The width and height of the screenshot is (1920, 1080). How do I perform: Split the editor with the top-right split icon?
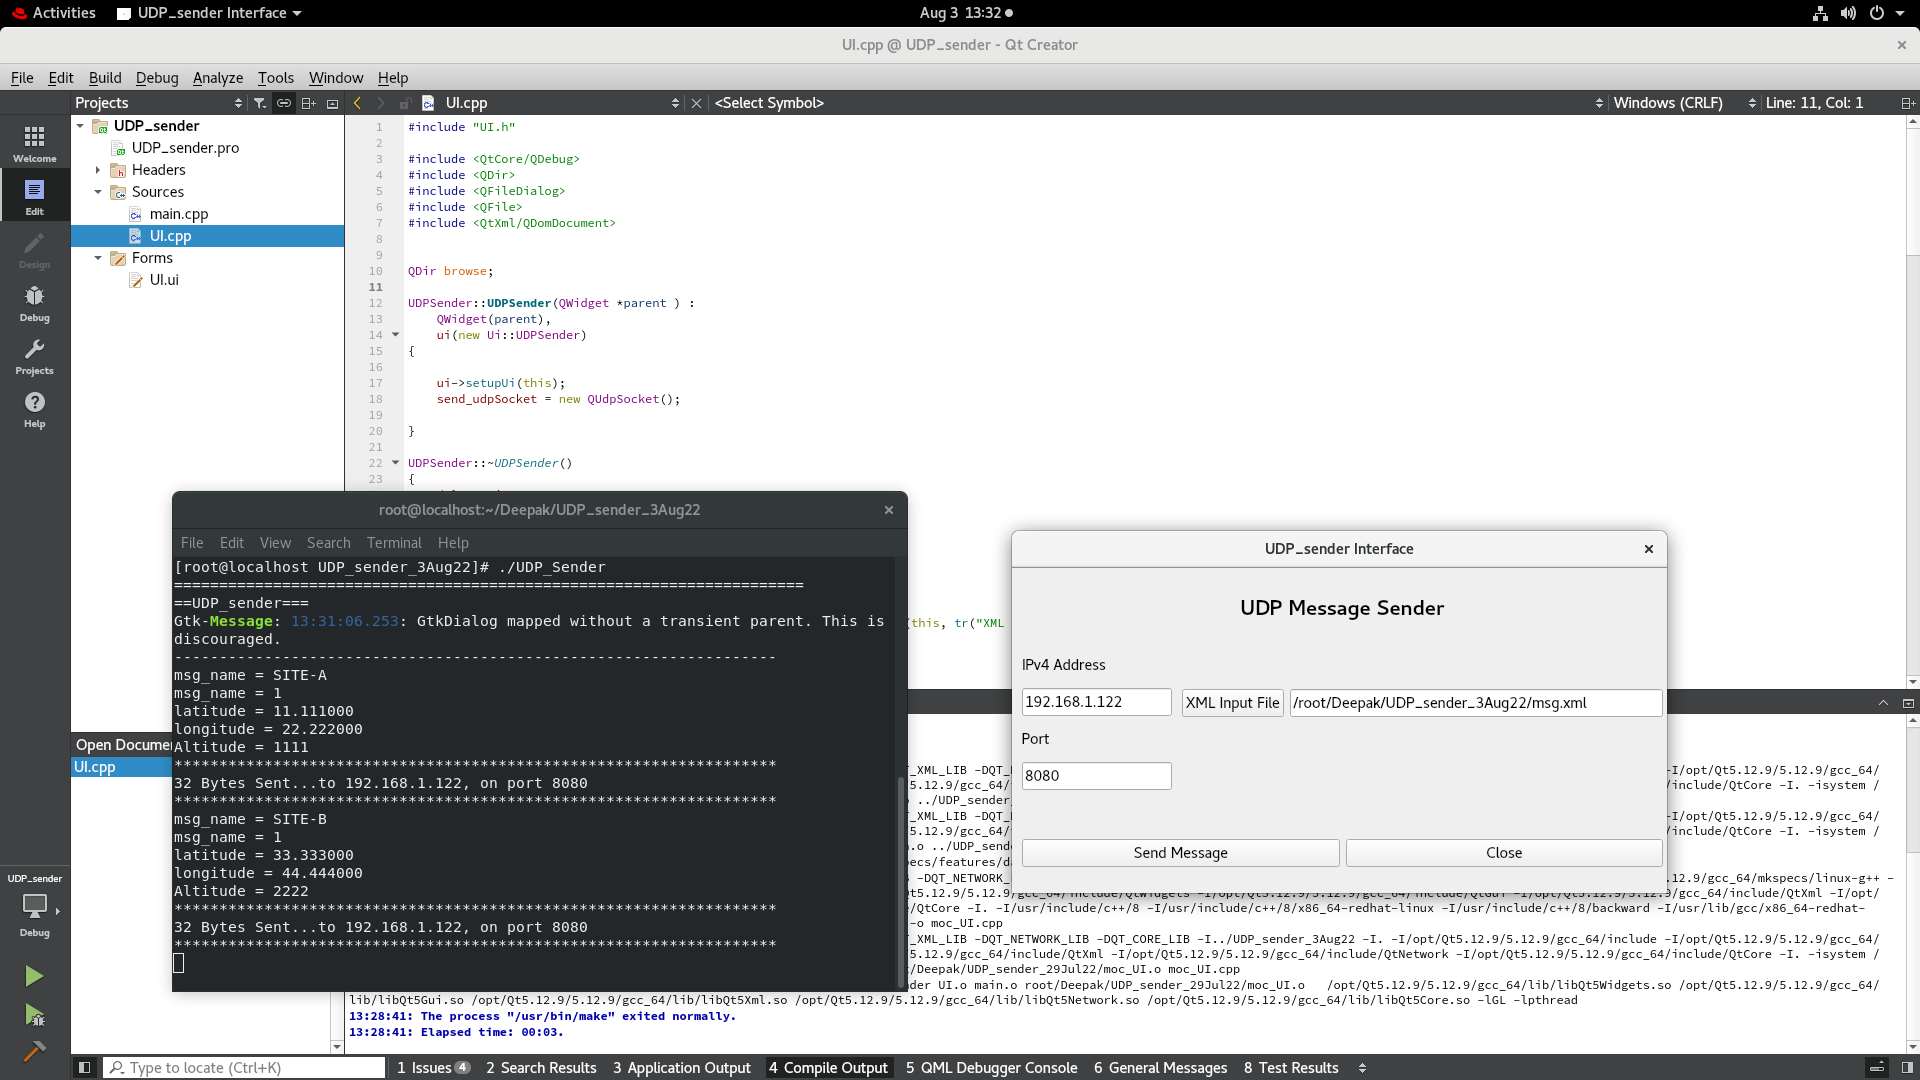(1909, 102)
